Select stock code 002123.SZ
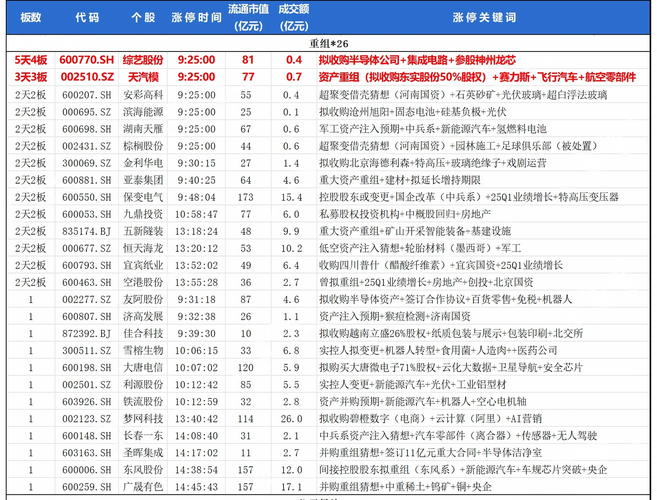This screenshot has width=657, height=500. tap(87, 419)
